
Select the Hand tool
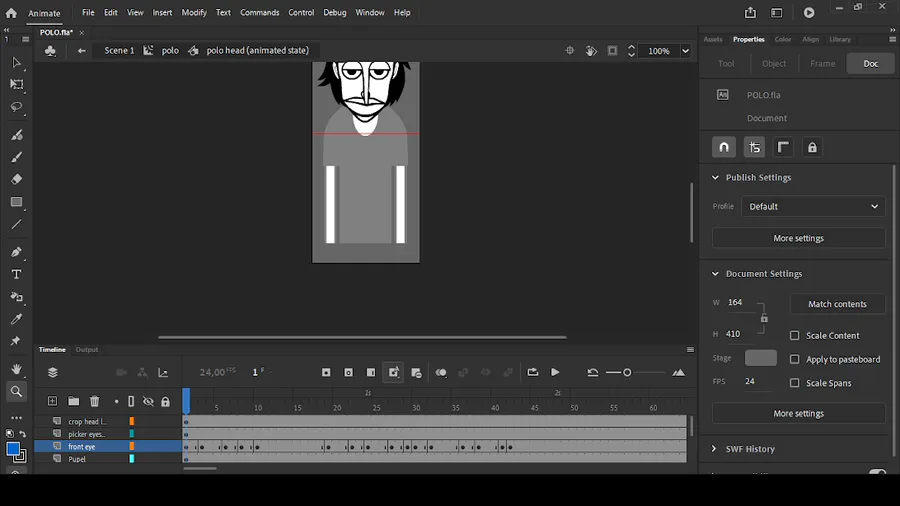[16, 370]
